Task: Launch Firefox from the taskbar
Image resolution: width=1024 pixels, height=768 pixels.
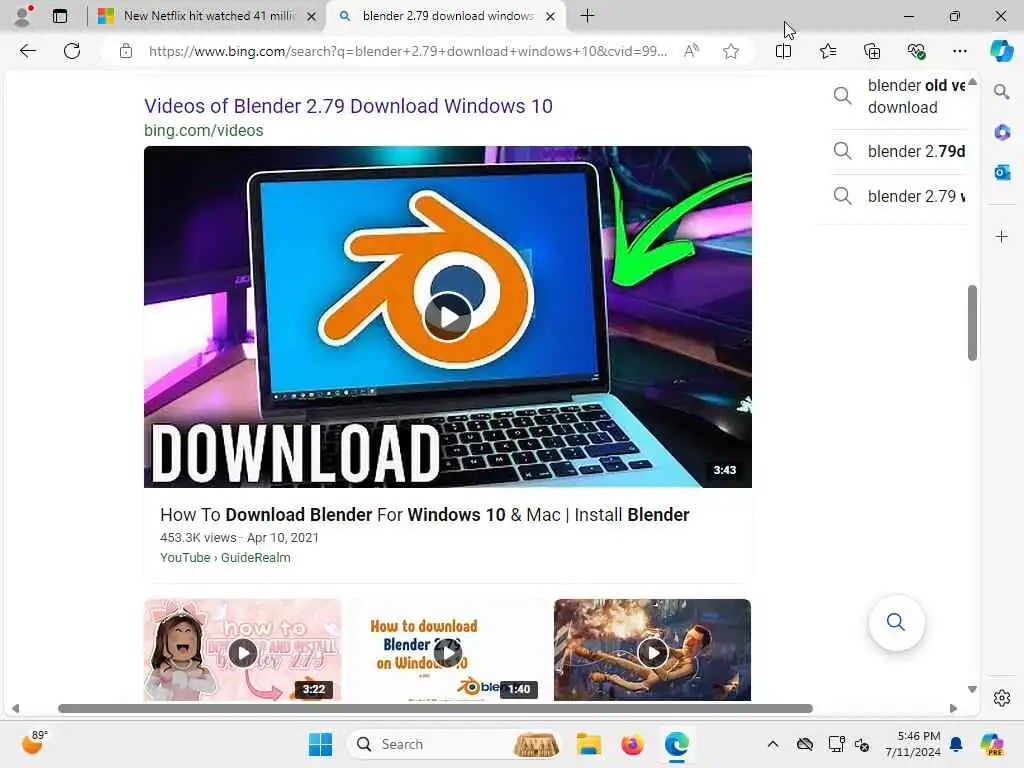Action: point(632,744)
